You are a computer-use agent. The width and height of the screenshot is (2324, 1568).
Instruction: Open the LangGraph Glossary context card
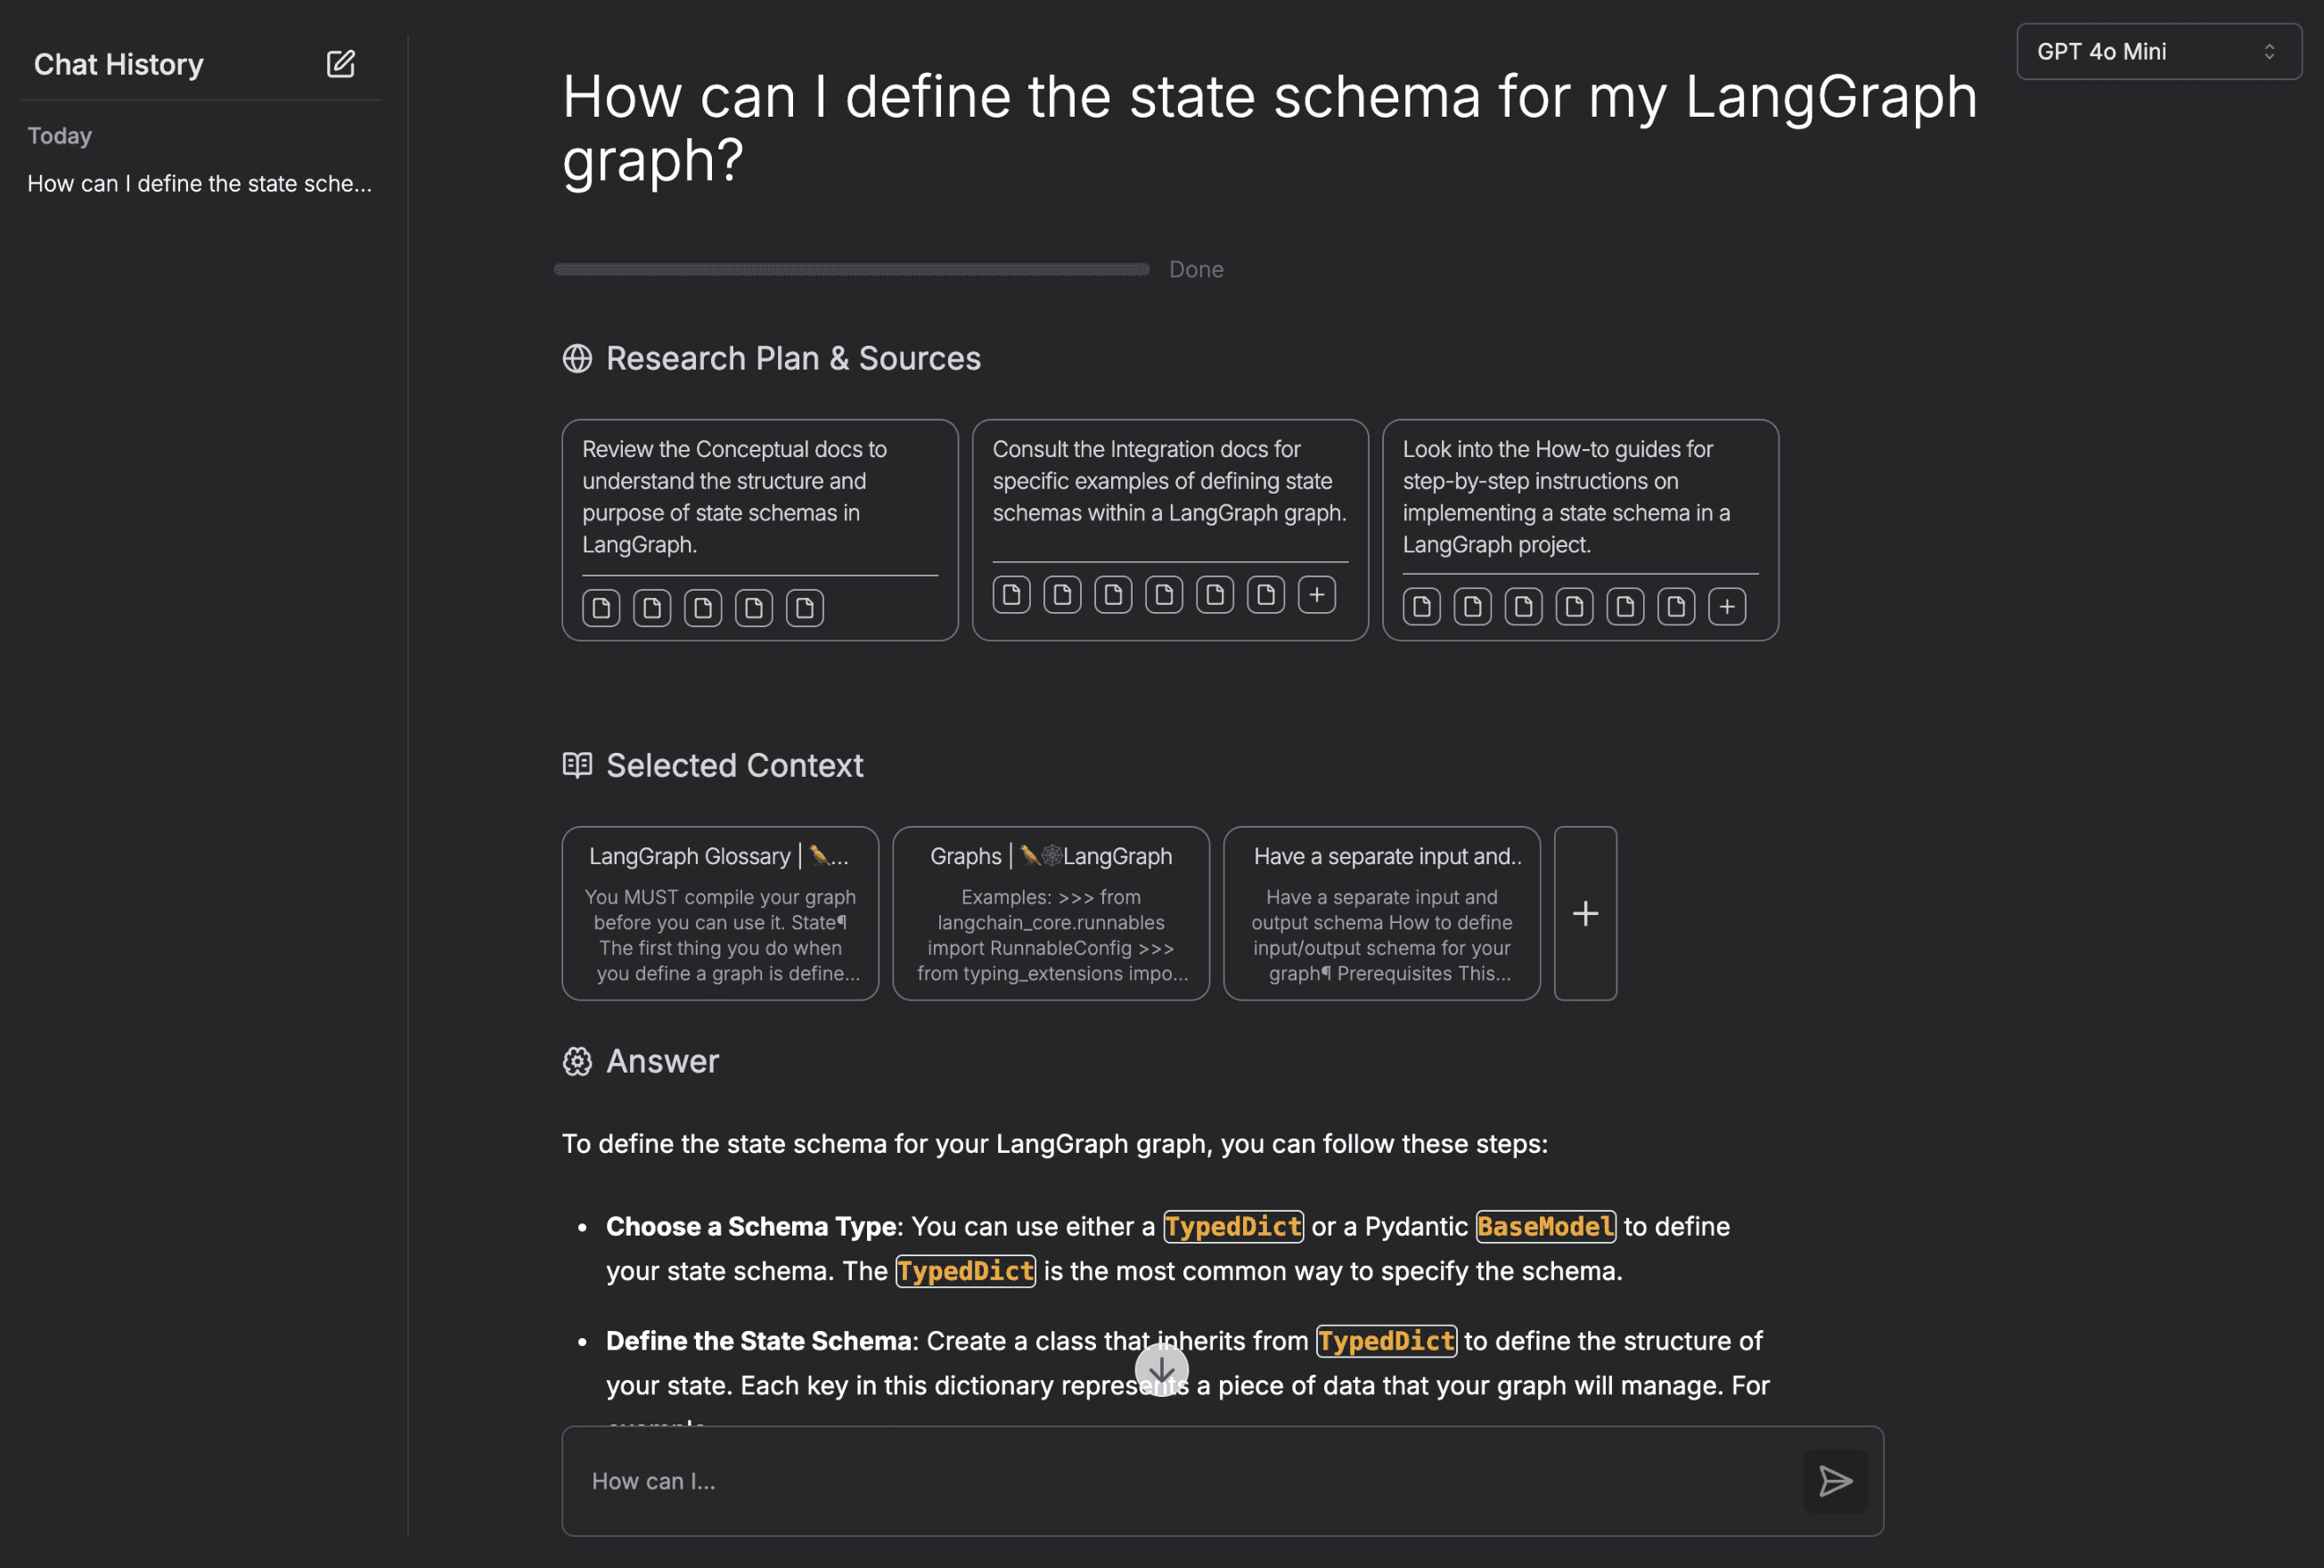(719, 913)
